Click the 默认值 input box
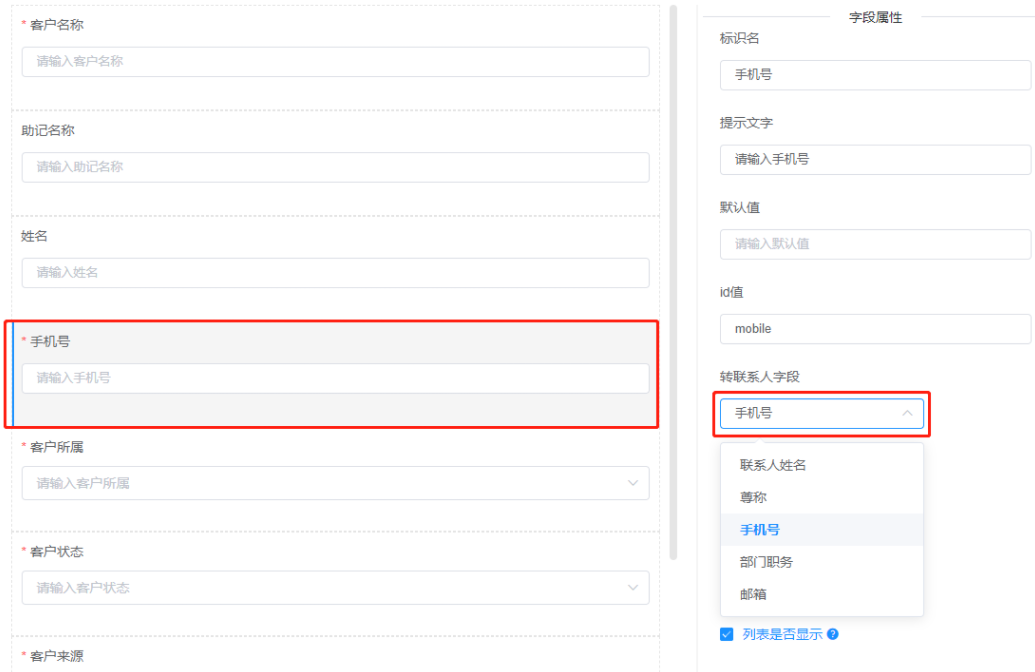The image size is (1035, 672). tap(875, 244)
